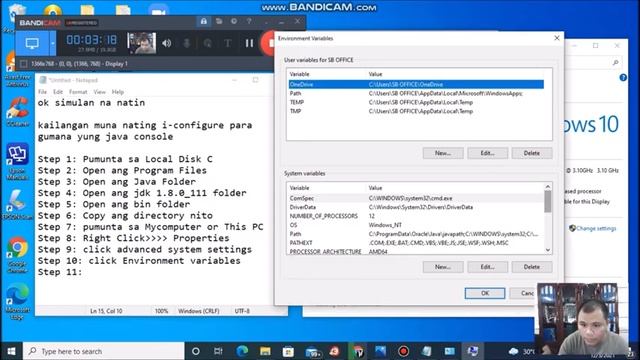
Task: Select NUMBER_OF_PROCESSORS system variable
Action: (x=416, y=216)
